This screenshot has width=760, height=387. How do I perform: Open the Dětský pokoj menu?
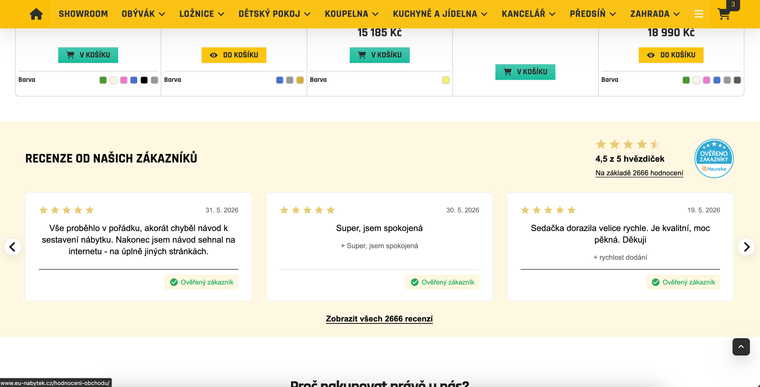pyautogui.click(x=274, y=14)
